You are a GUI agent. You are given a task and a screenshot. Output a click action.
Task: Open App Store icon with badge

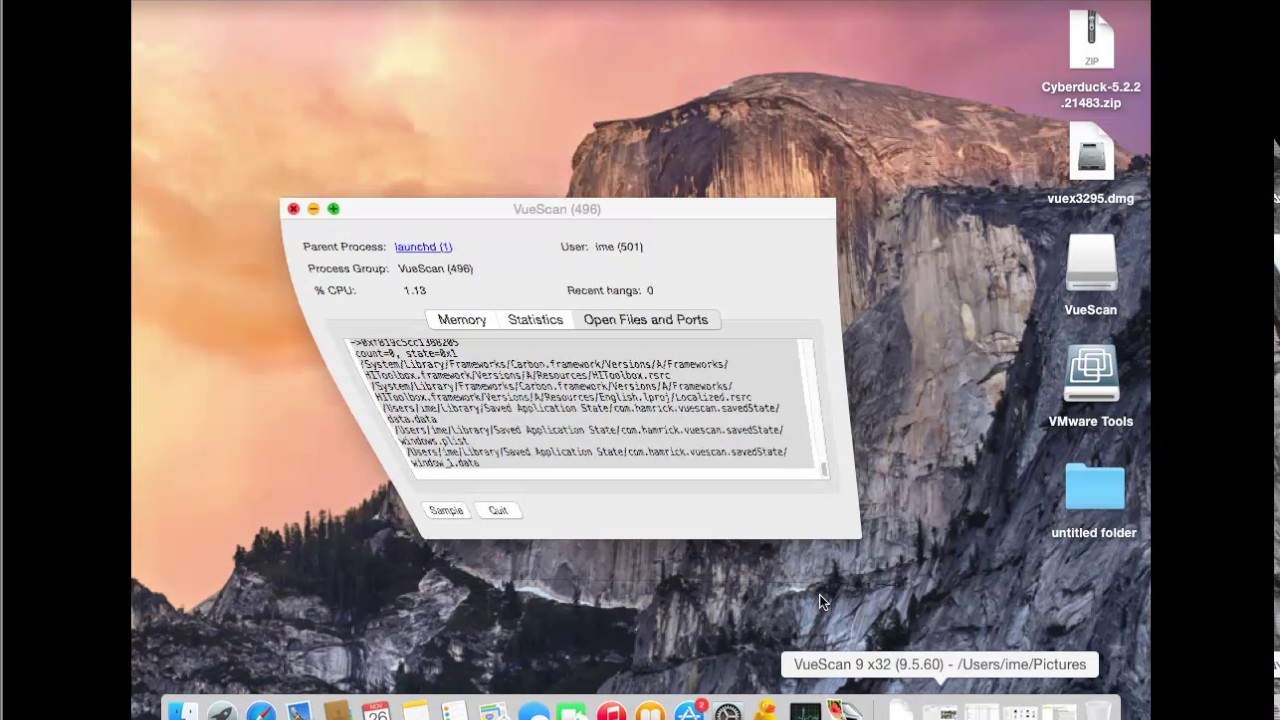[x=691, y=711]
